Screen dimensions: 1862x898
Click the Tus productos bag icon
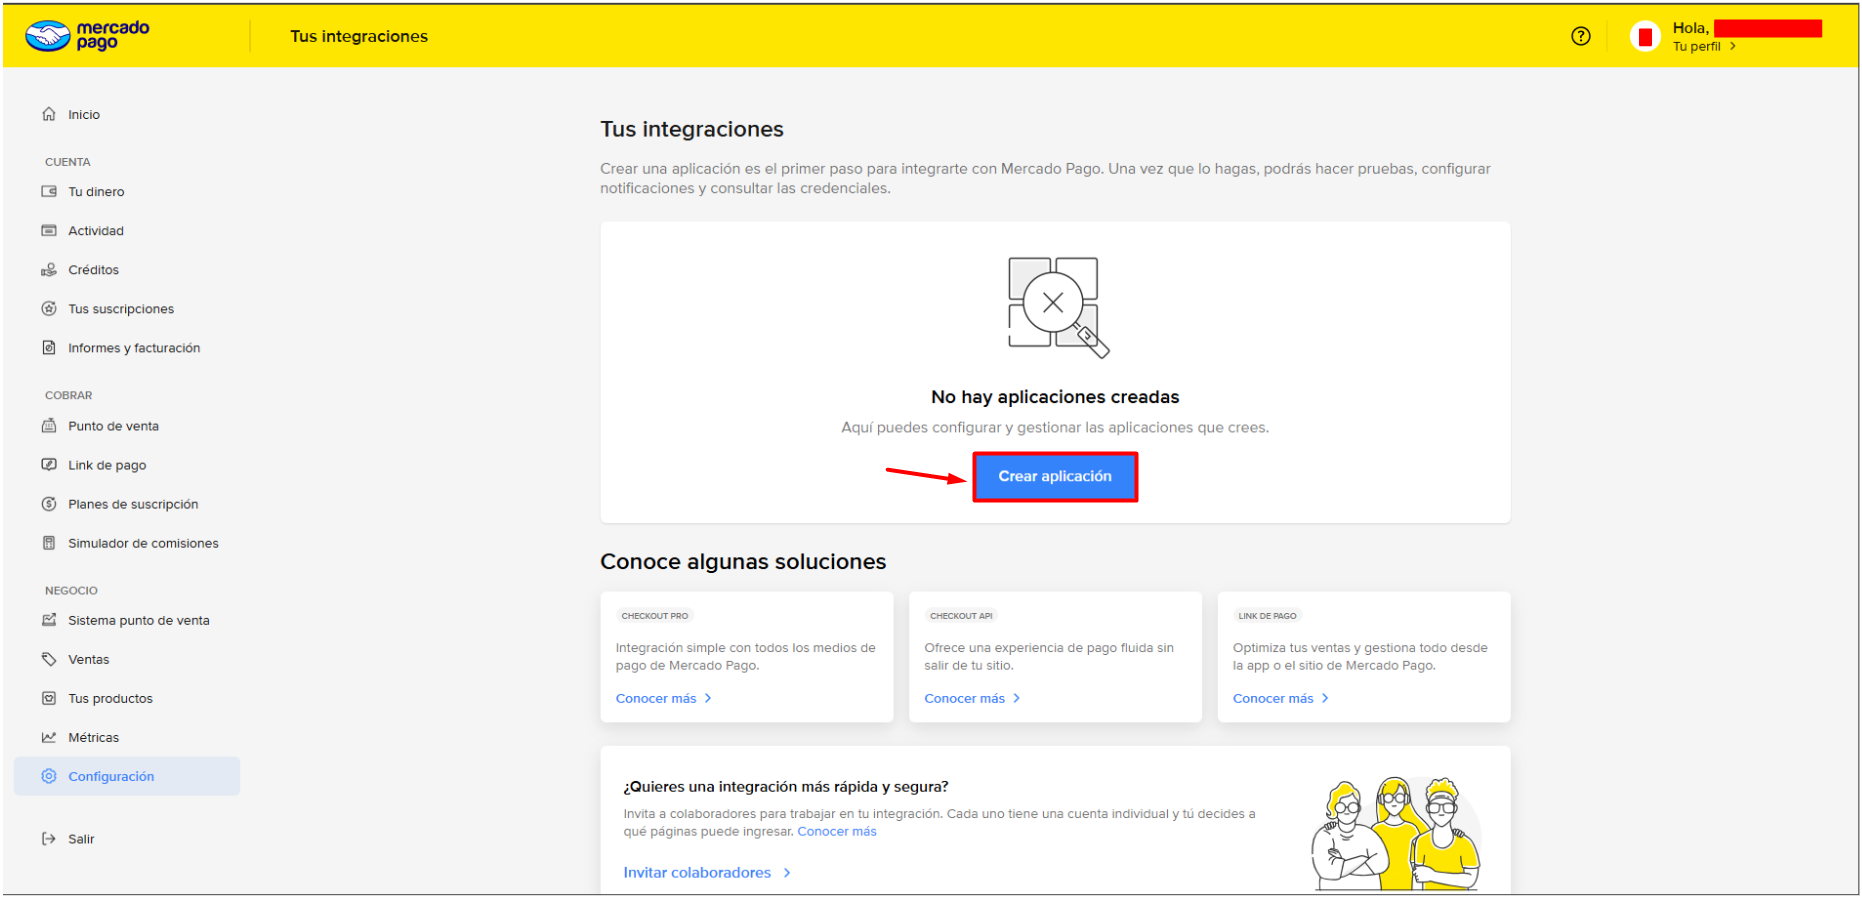[x=49, y=698]
